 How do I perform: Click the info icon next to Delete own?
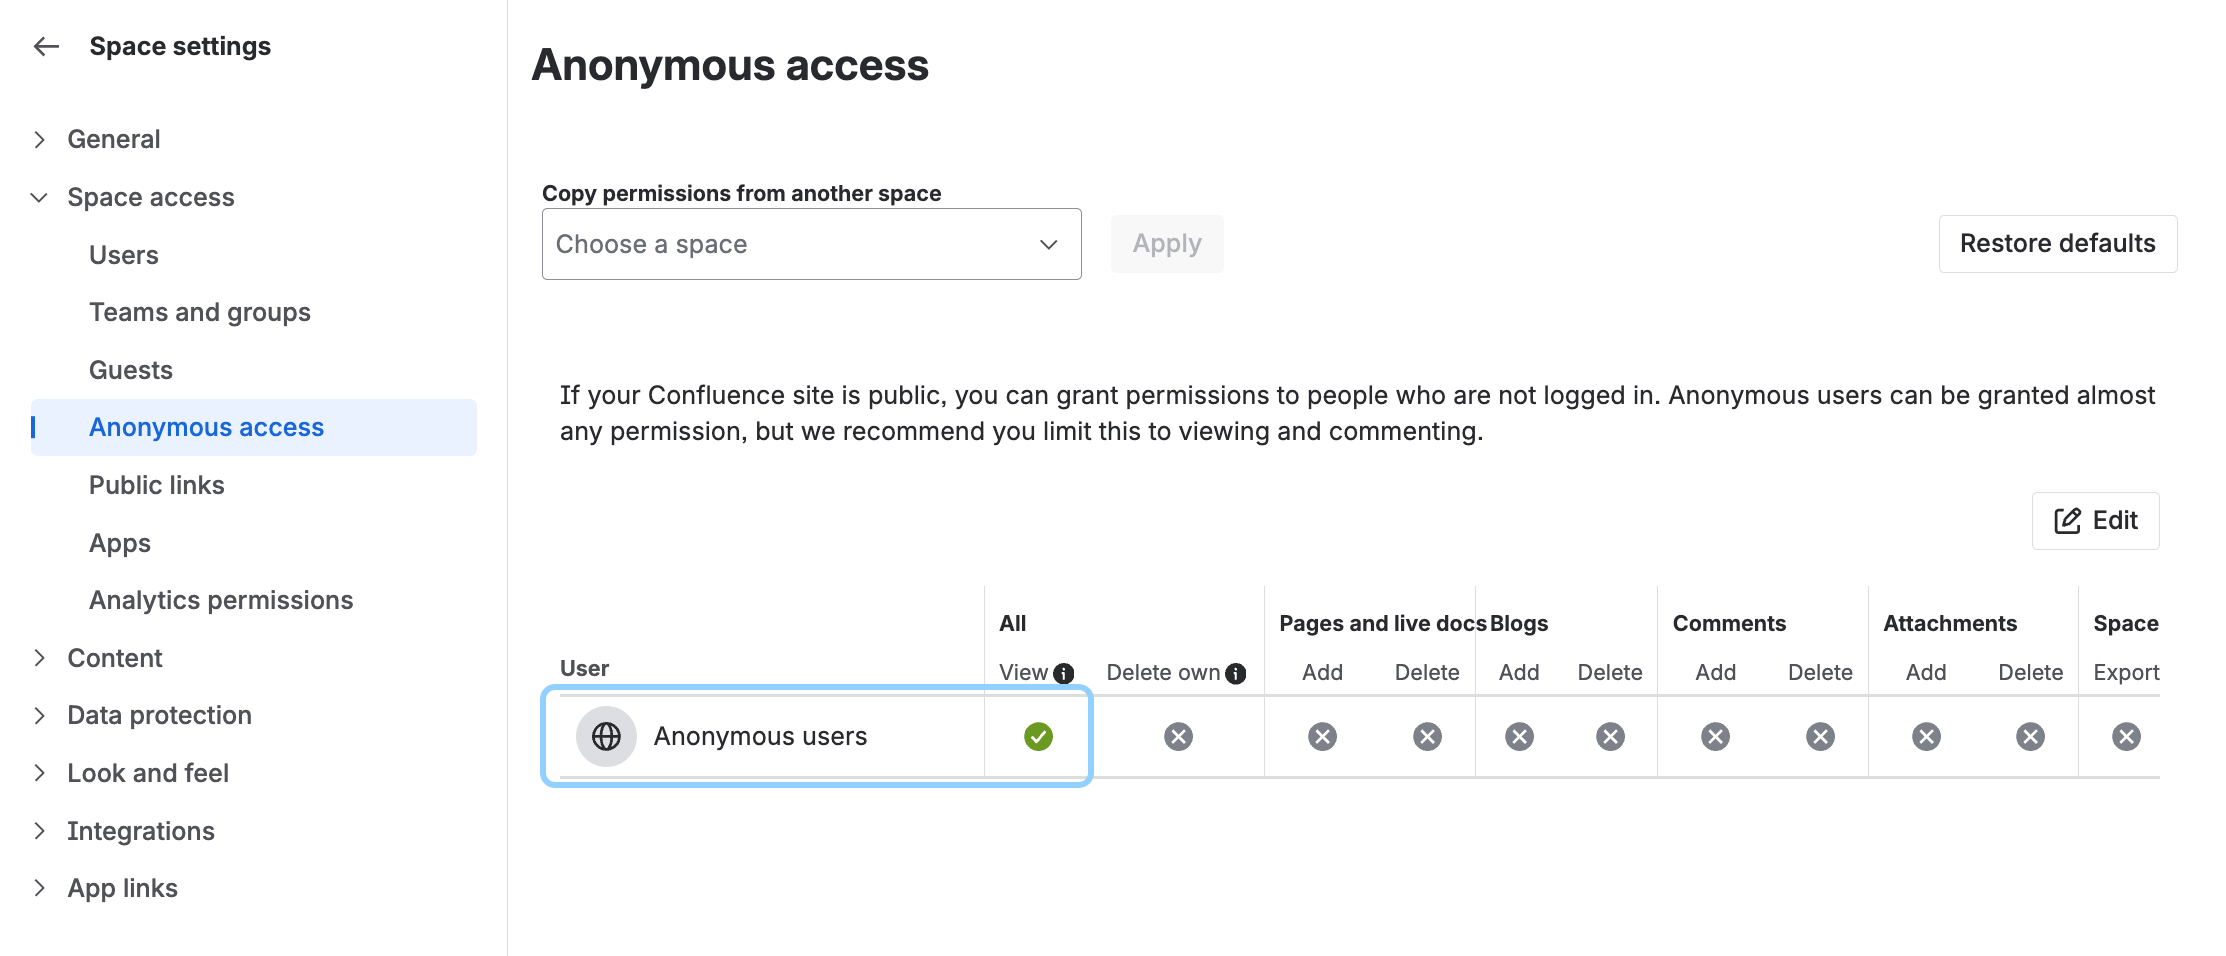click(1236, 673)
